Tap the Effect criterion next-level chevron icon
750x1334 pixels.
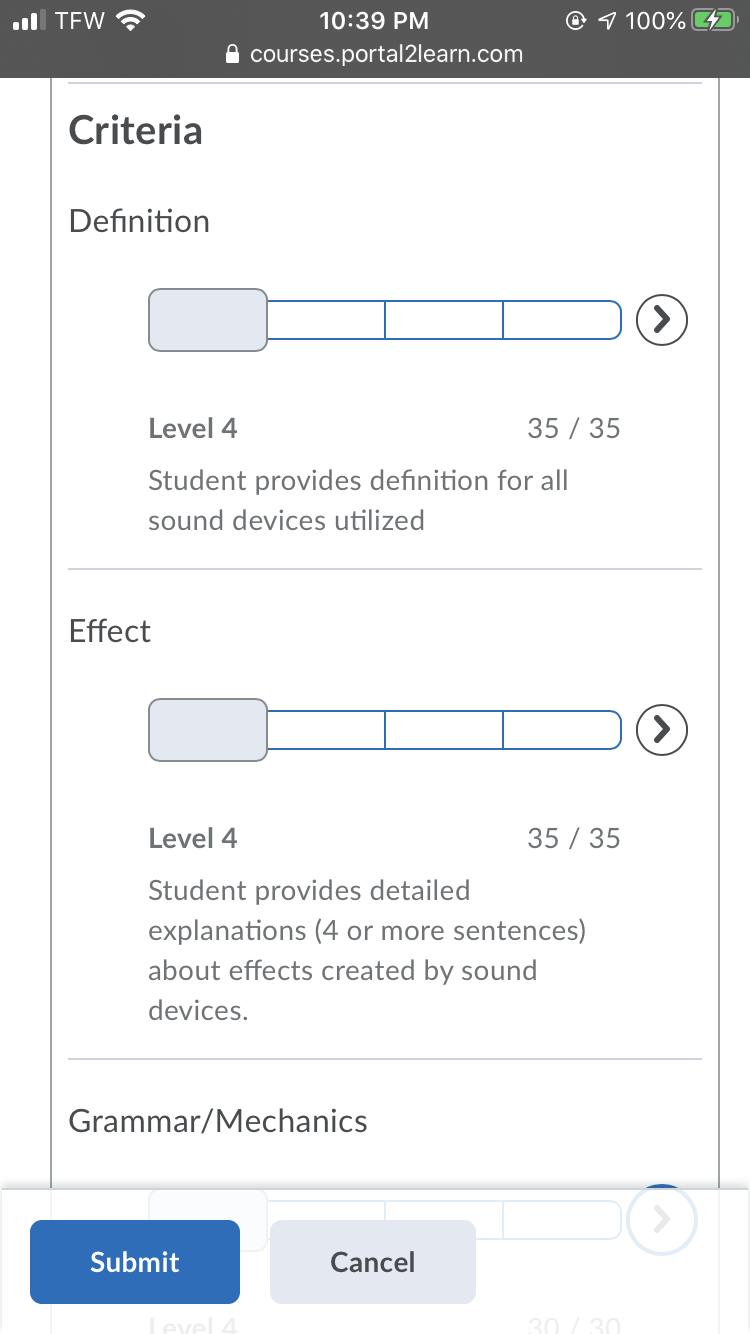(x=663, y=728)
